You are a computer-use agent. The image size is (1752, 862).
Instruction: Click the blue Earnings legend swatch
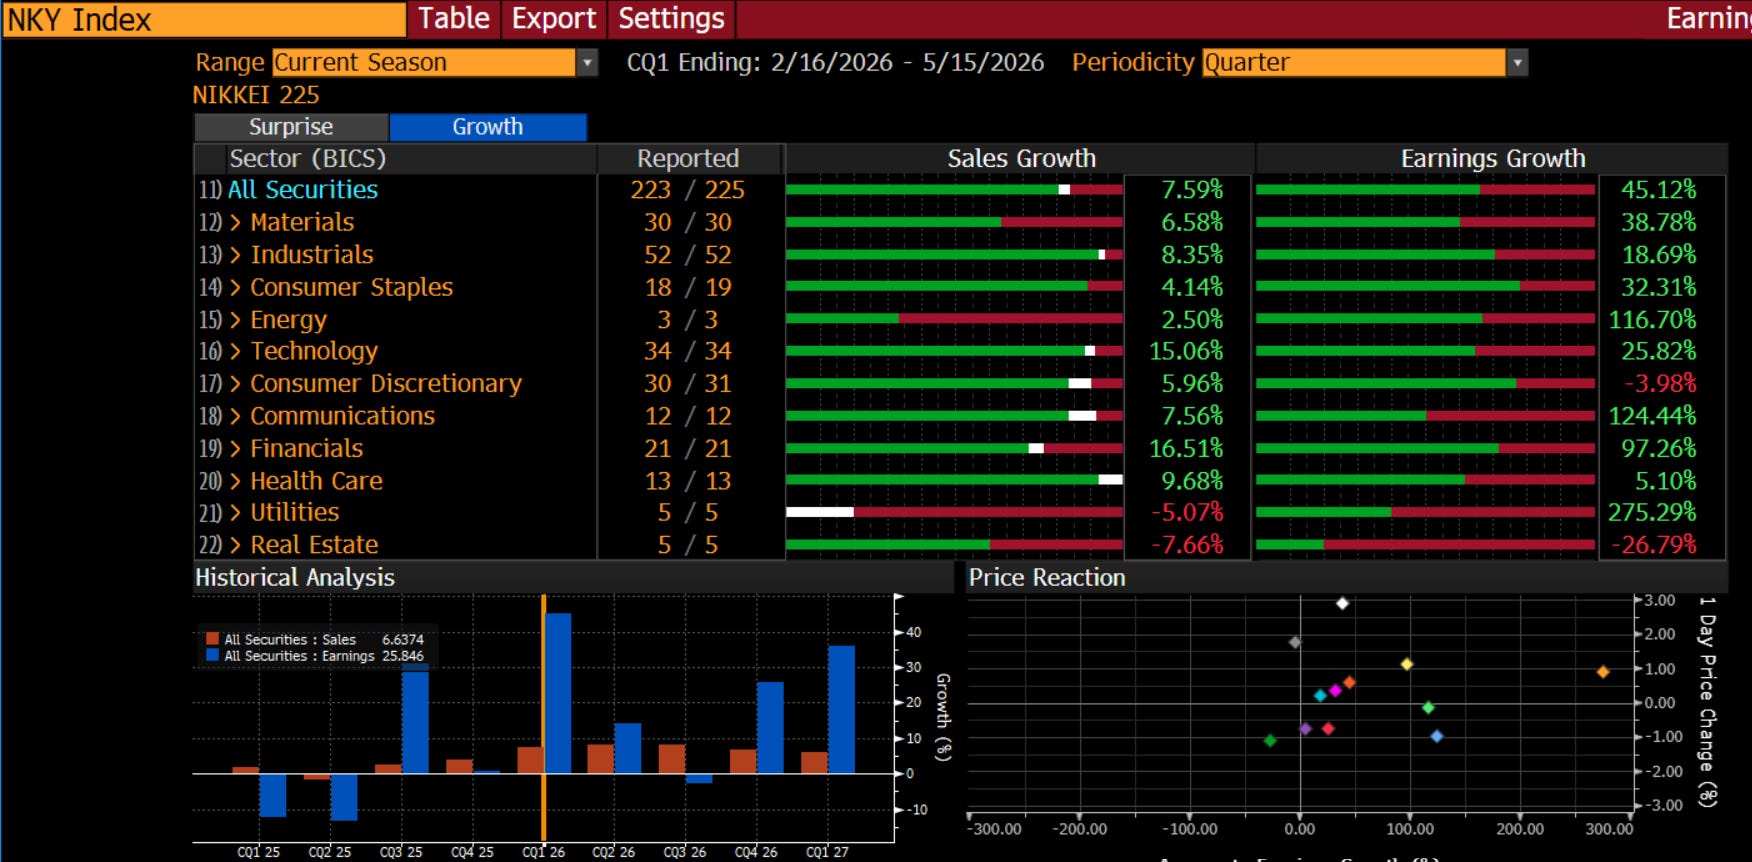(212, 656)
